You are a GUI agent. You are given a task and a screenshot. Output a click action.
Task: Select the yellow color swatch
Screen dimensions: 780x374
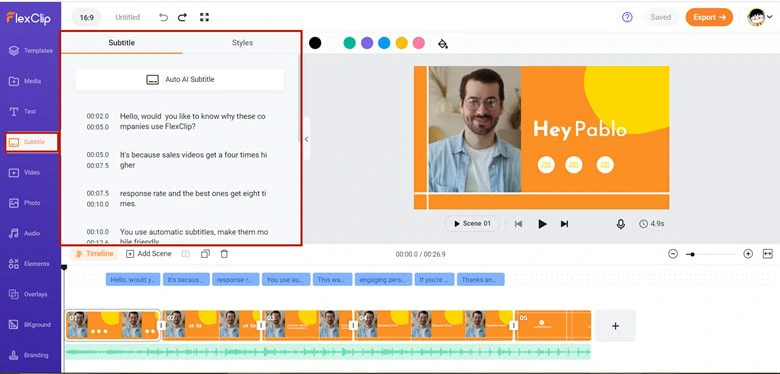[x=401, y=43]
